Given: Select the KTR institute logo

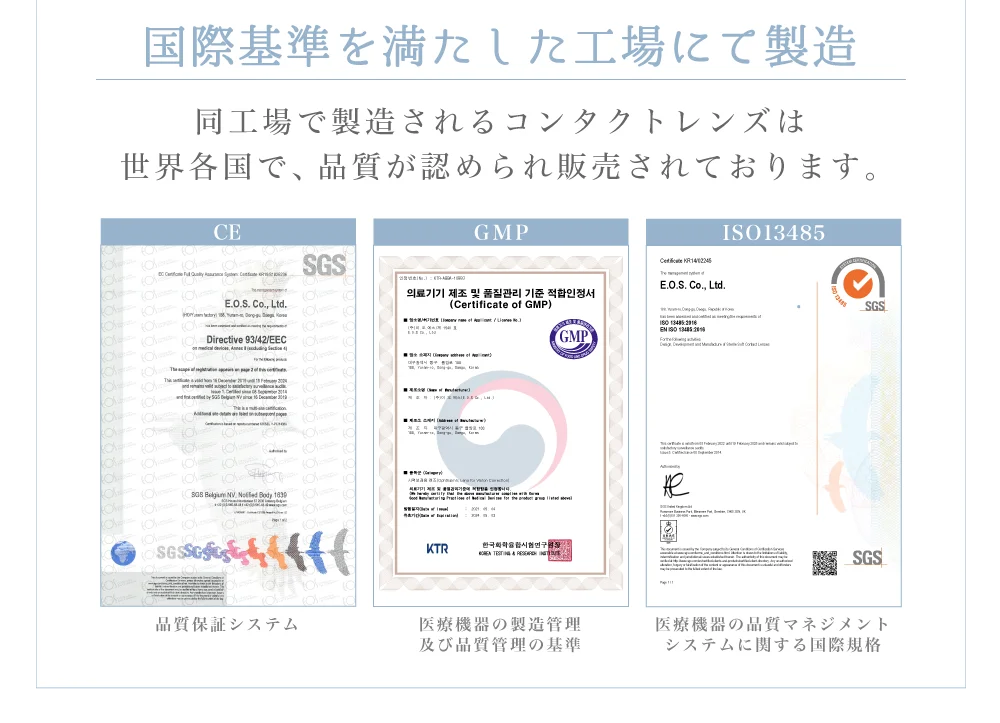Looking at the screenshot, I should [x=437, y=548].
